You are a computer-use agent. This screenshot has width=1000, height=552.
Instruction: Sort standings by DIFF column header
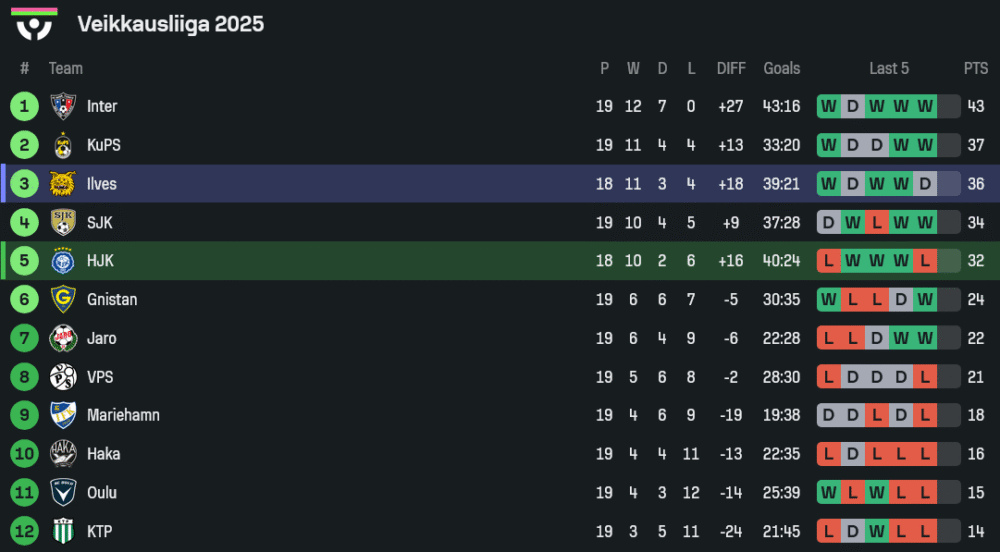(x=731, y=68)
